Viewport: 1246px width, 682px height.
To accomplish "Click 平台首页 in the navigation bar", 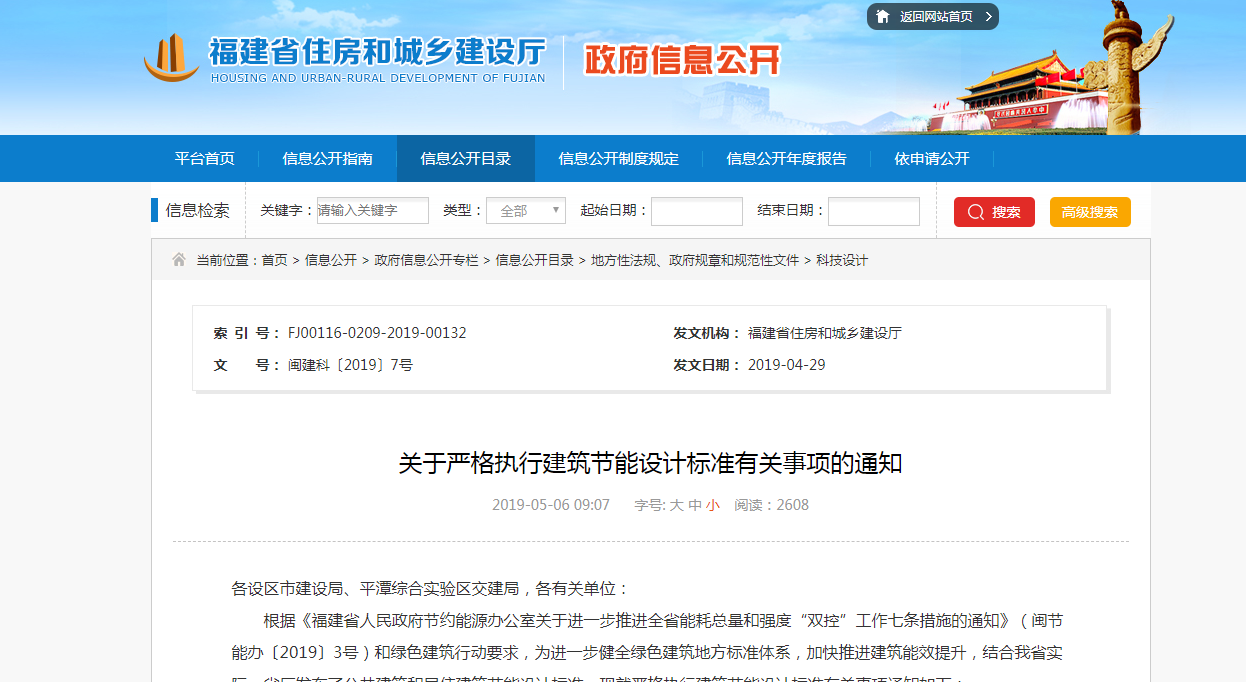I will pyautogui.click(x=204, y=159).
